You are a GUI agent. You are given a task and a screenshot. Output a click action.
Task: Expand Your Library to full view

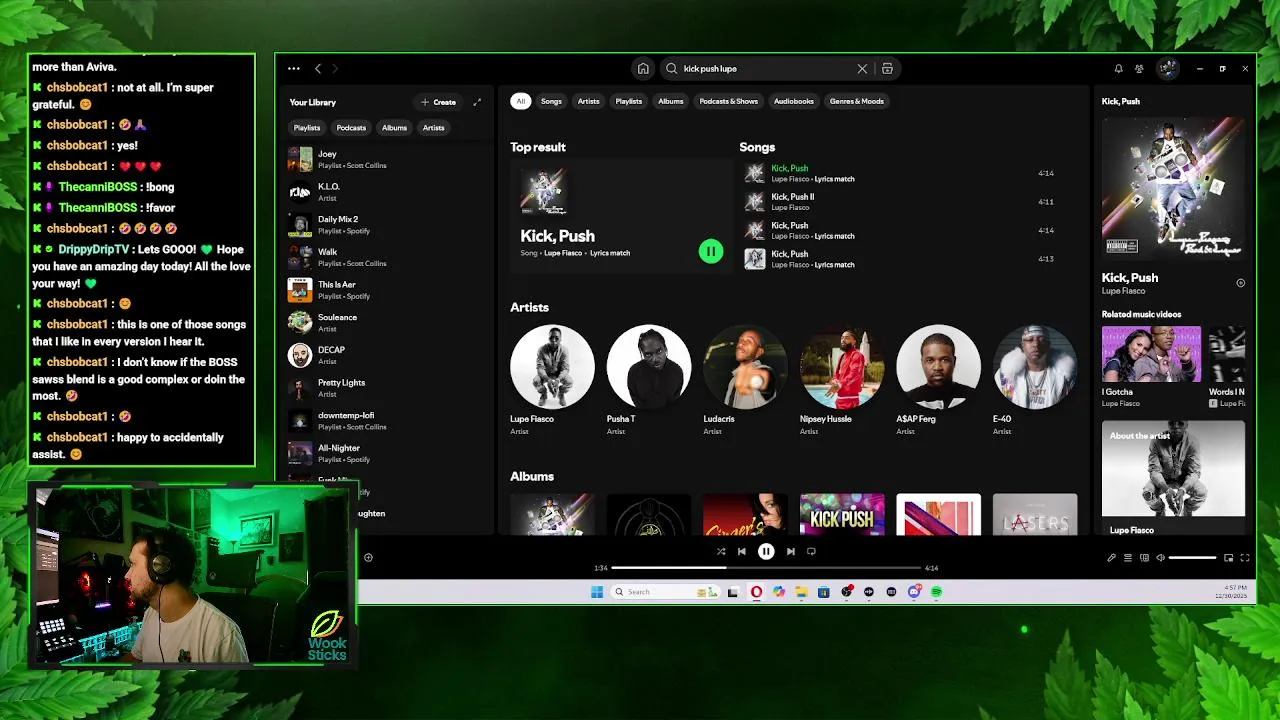pos(477,102)
